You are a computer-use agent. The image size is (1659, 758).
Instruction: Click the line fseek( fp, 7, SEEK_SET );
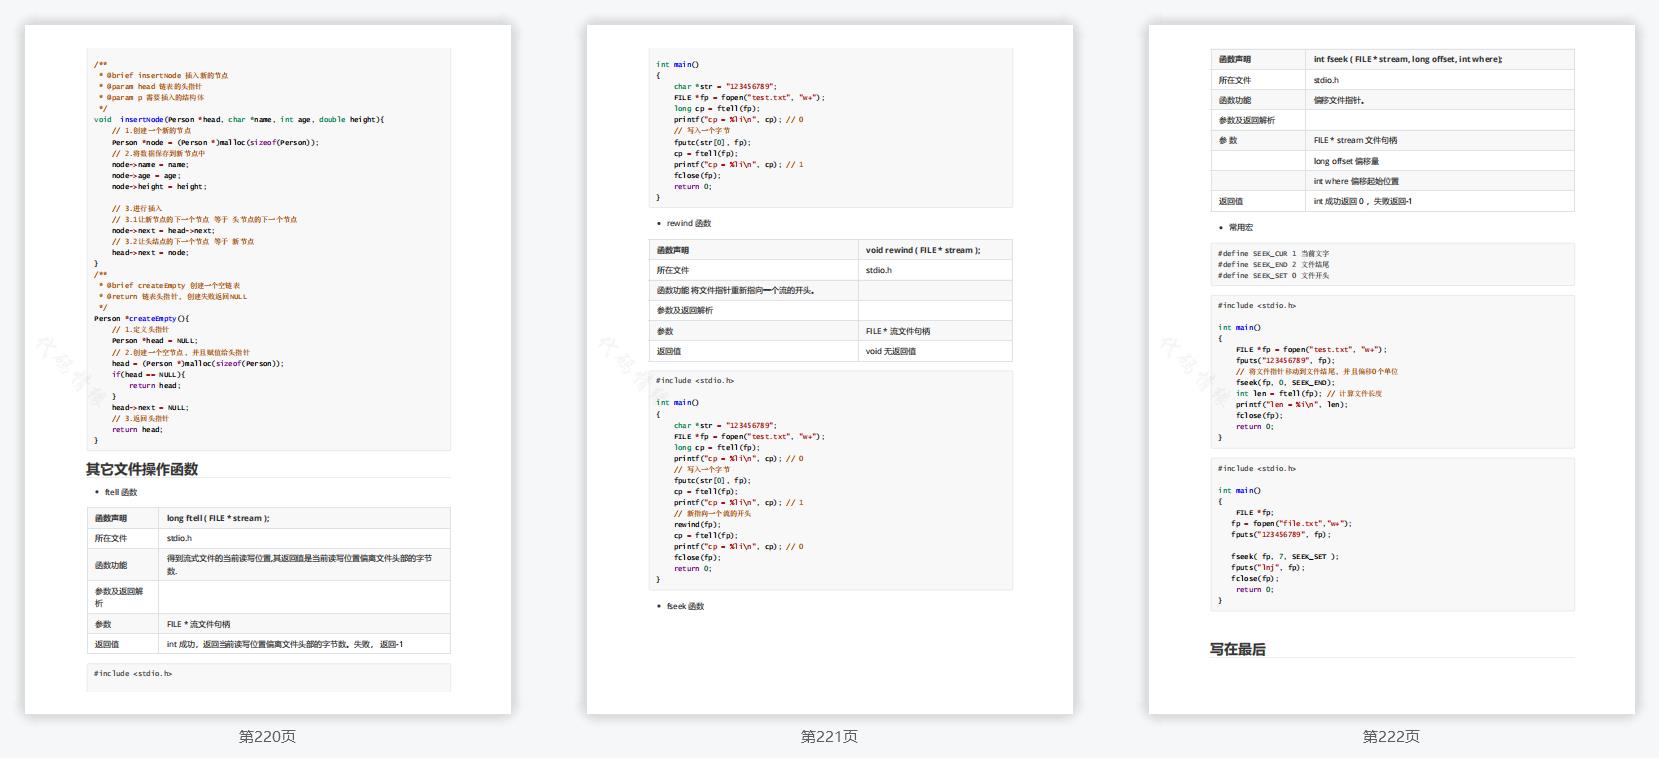point(1284,556)
